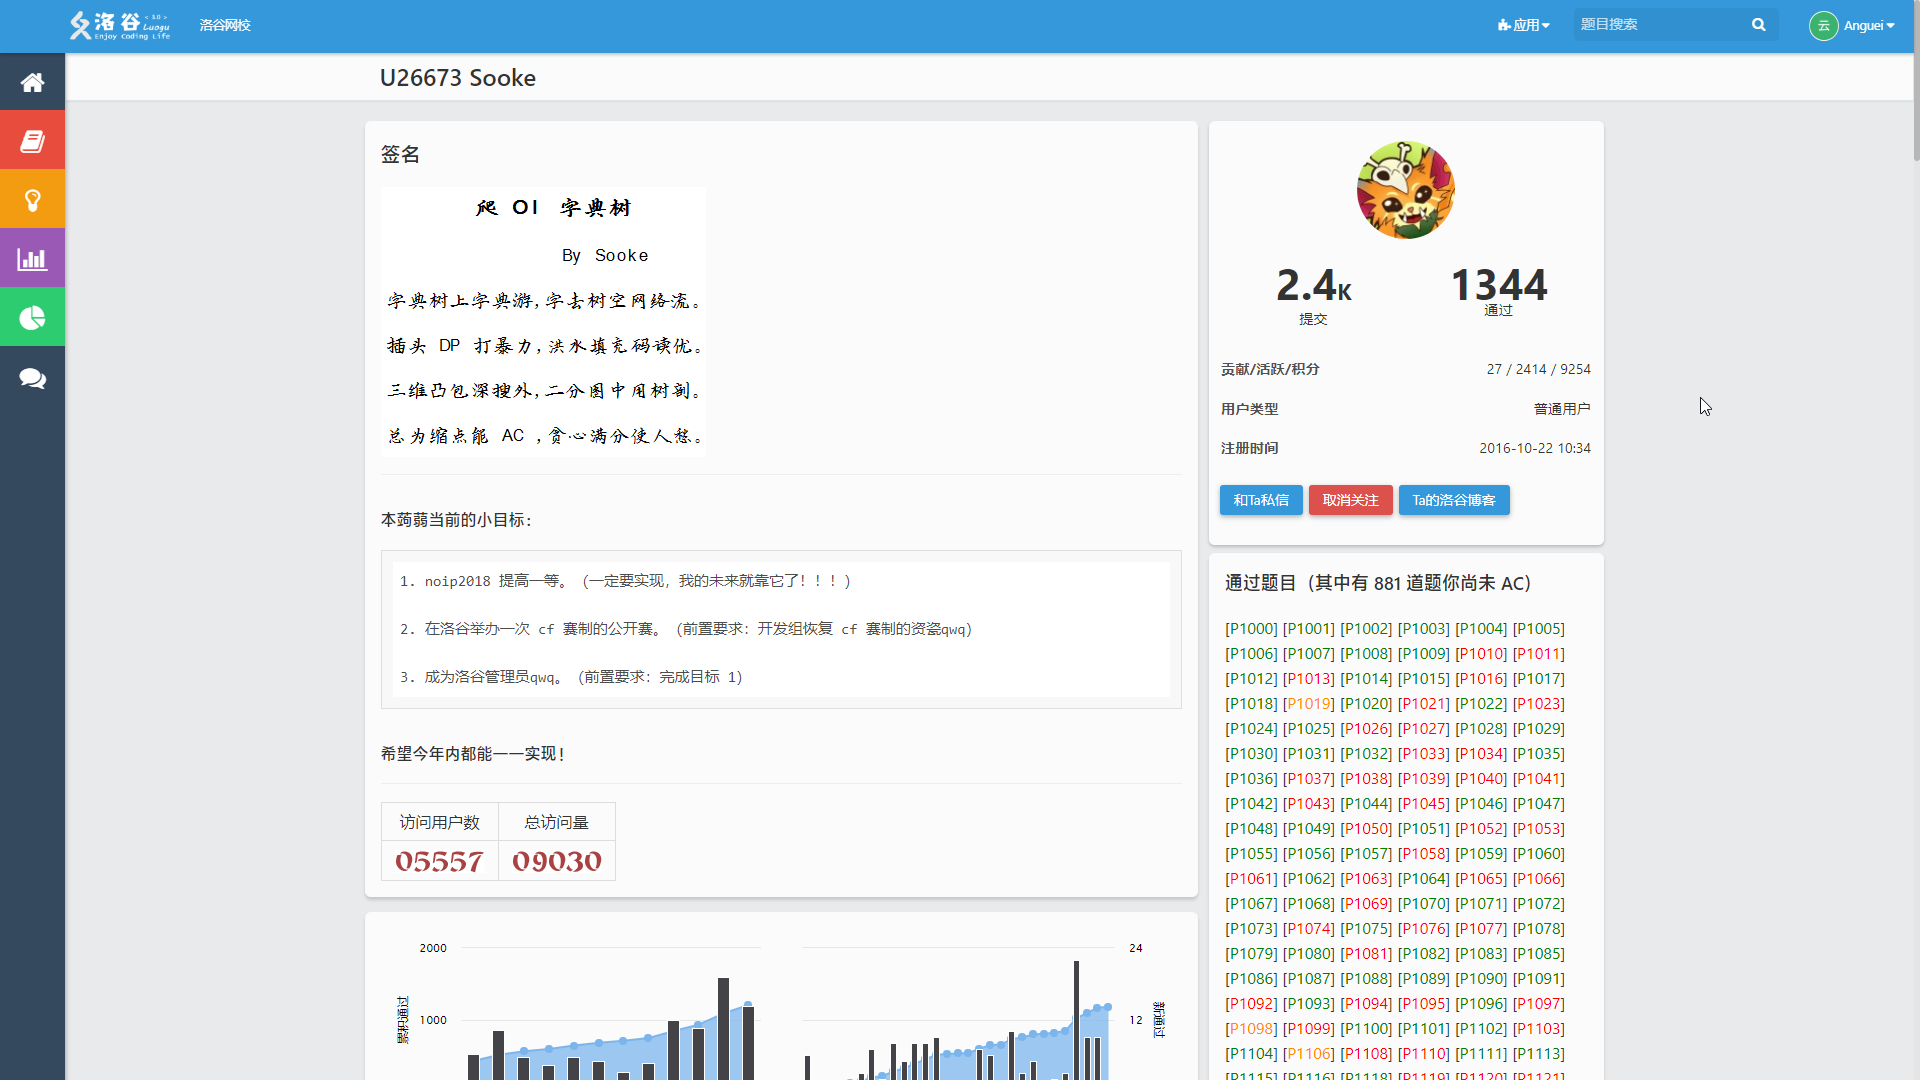Click the 和Ta私信 button
This screenshot has width=1920, height=1080.
pos(1261,500)
